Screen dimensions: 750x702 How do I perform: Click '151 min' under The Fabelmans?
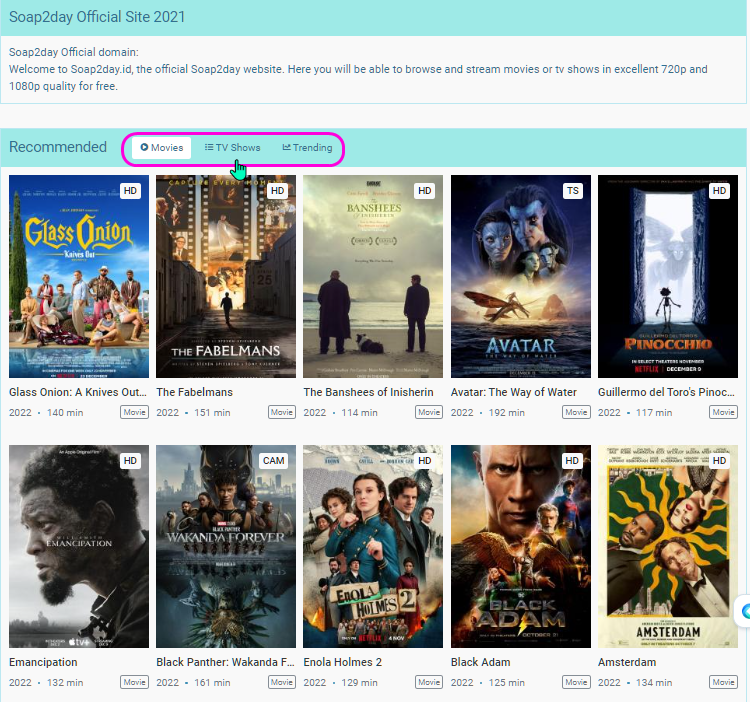pyautogui.click(x=212, y=413)
